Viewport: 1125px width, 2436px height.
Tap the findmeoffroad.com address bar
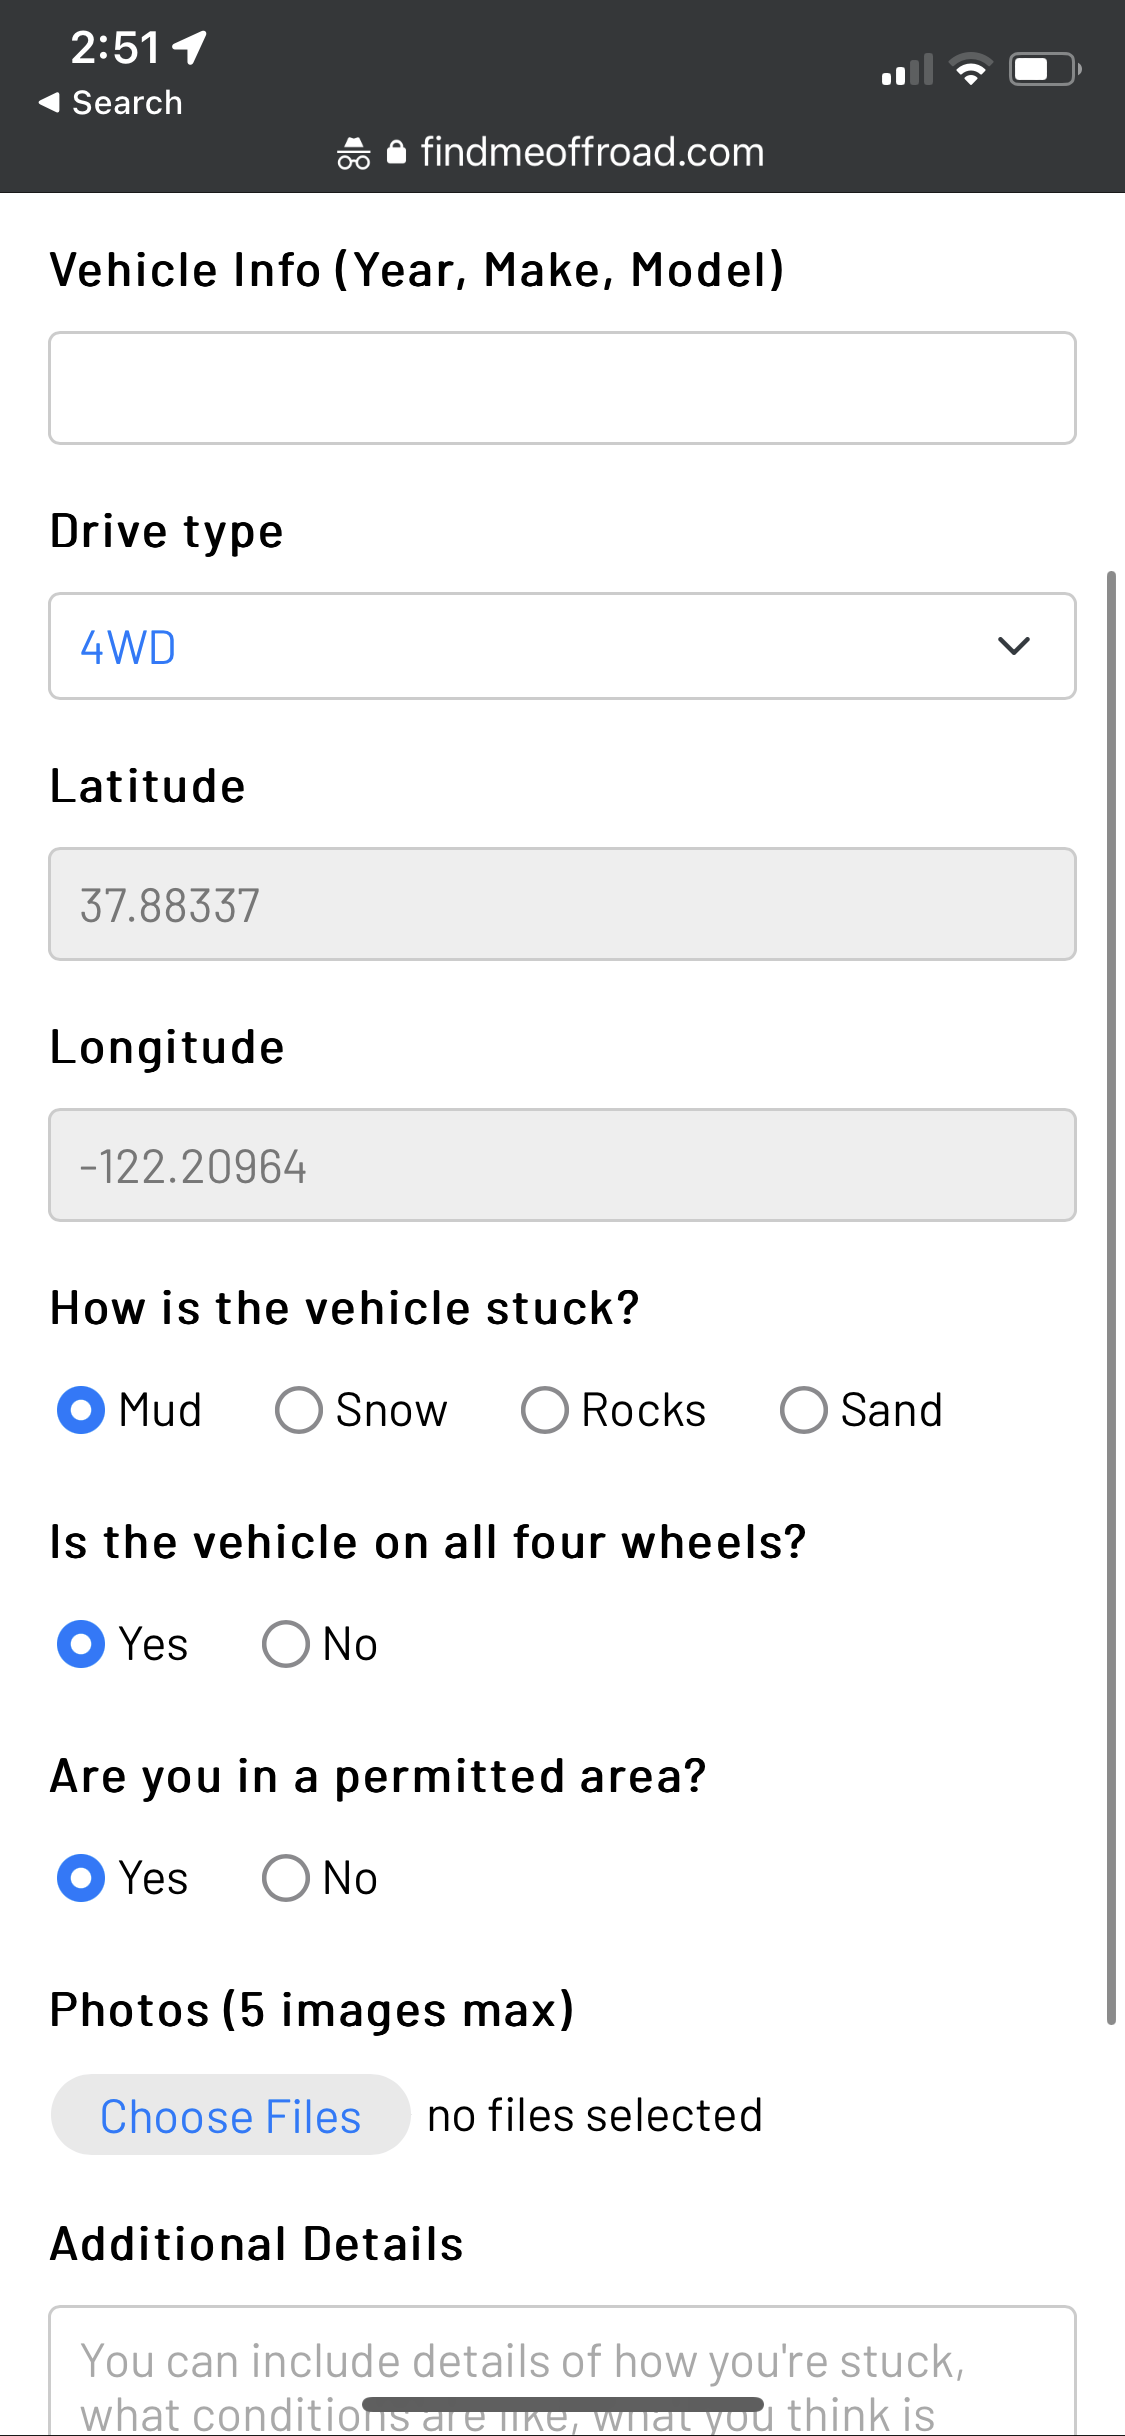pyautogui.click(x=592, y=152)
